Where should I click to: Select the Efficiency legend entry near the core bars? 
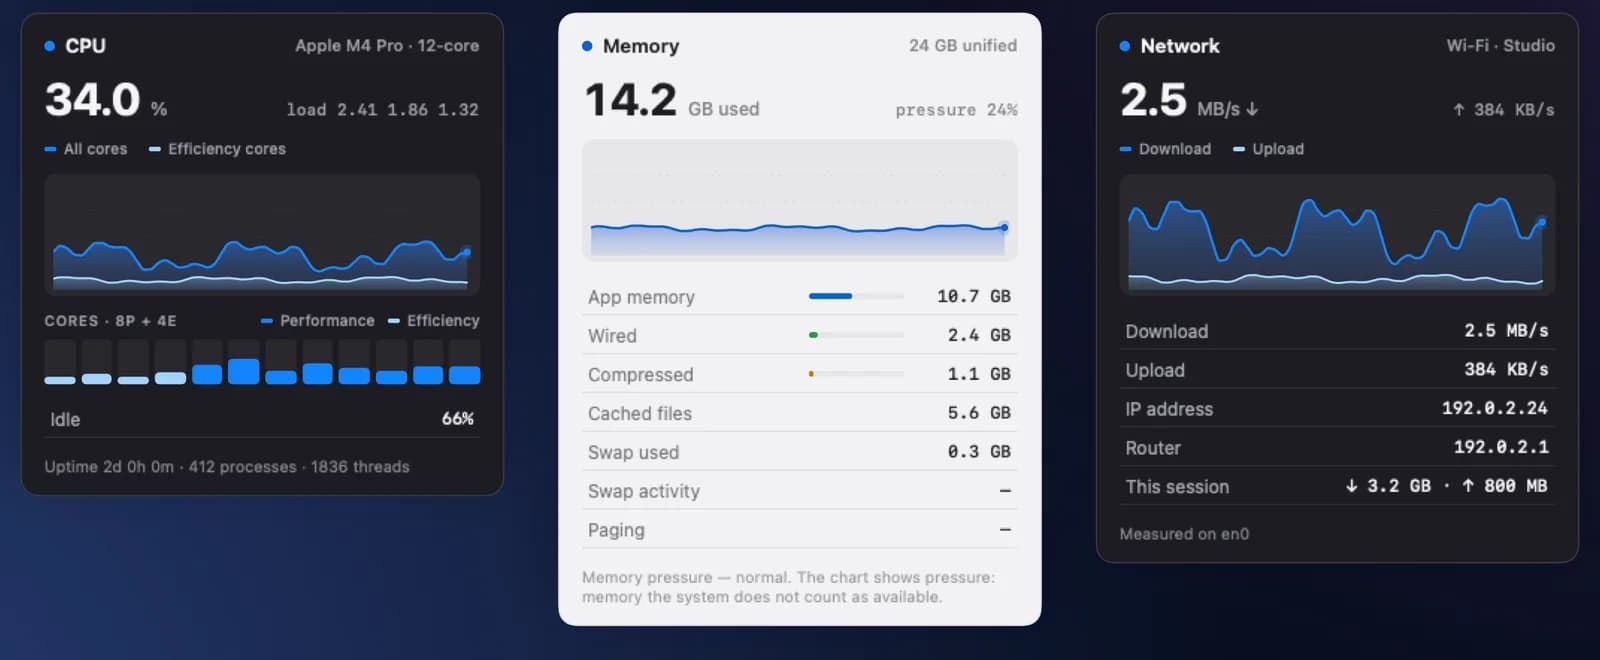coord(433,321)
